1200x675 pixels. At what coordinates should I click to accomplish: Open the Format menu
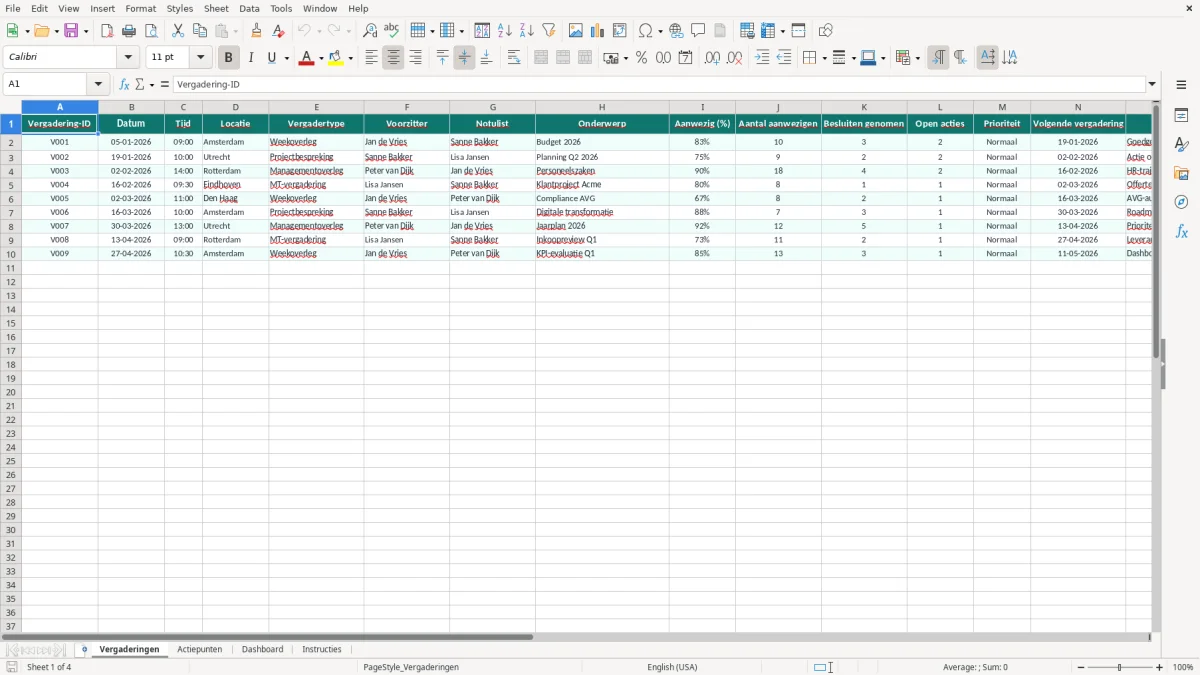141,8
